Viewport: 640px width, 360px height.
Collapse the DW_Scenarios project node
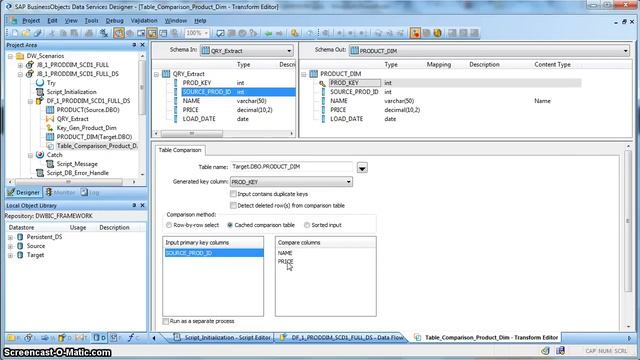click(x=11, y=56)
